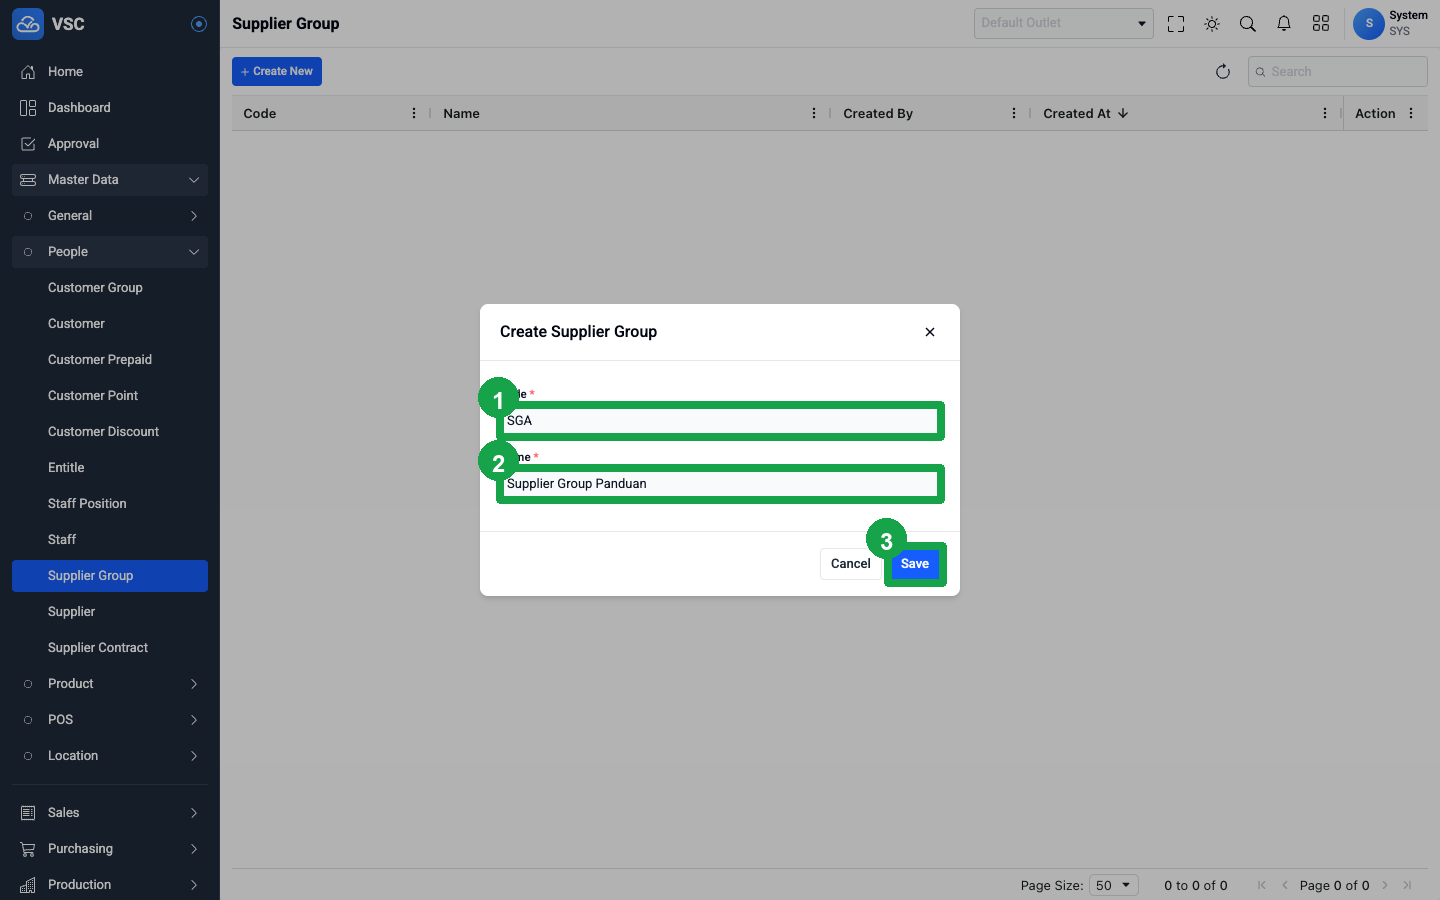The image size is (1440, 900).
Task: Click the Code field containing SGA
Action: (x=720, y=421)
